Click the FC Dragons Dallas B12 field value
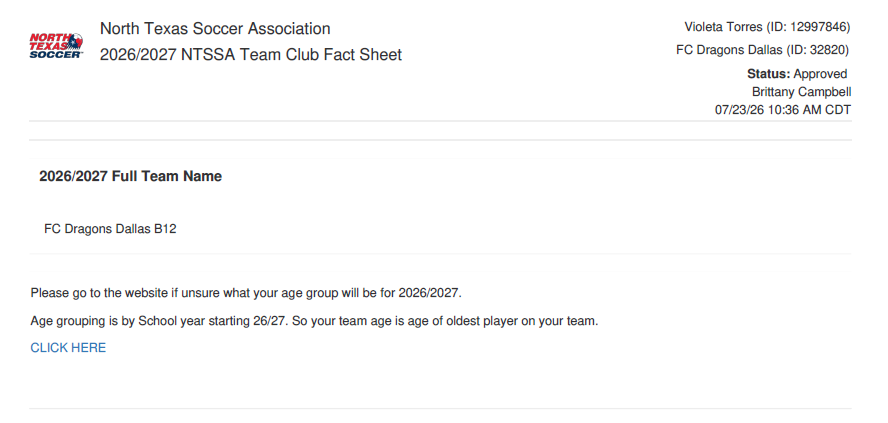Image resolution: width=888 pixels, height=423 pixels. (110, 229)
